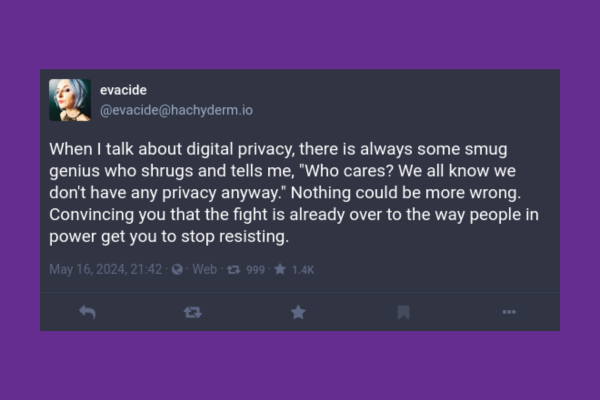
Task: Open evacide's profile avatar picture
Action: (70, 100)
